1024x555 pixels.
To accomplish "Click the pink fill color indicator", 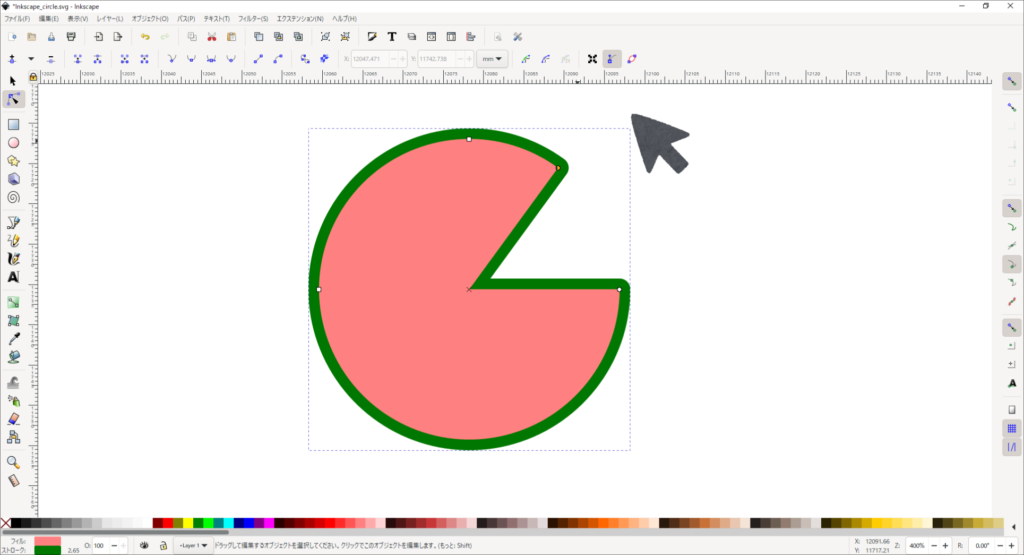I will [x=47, y=541].
